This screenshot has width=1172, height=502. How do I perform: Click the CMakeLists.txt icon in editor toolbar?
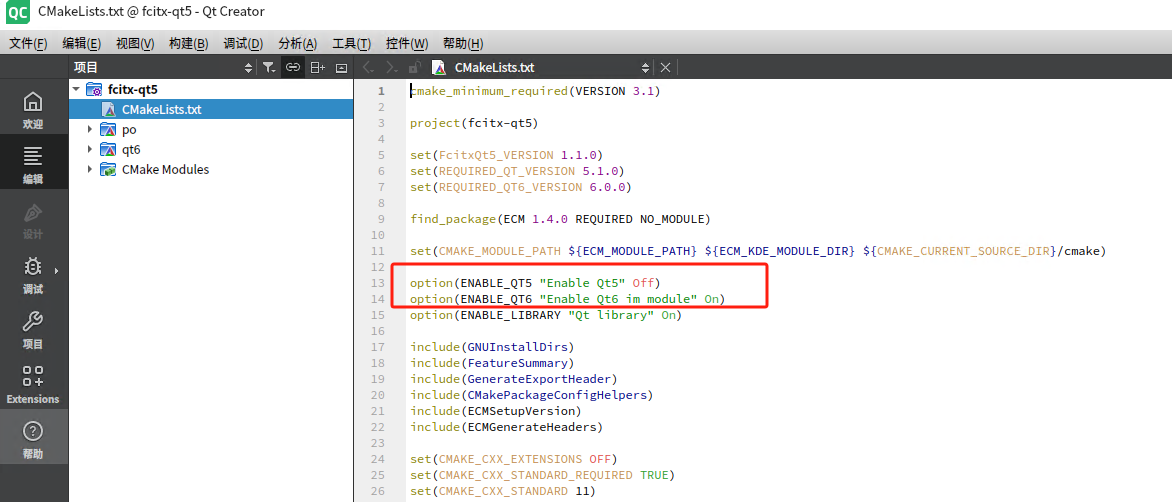coord(440,67)
